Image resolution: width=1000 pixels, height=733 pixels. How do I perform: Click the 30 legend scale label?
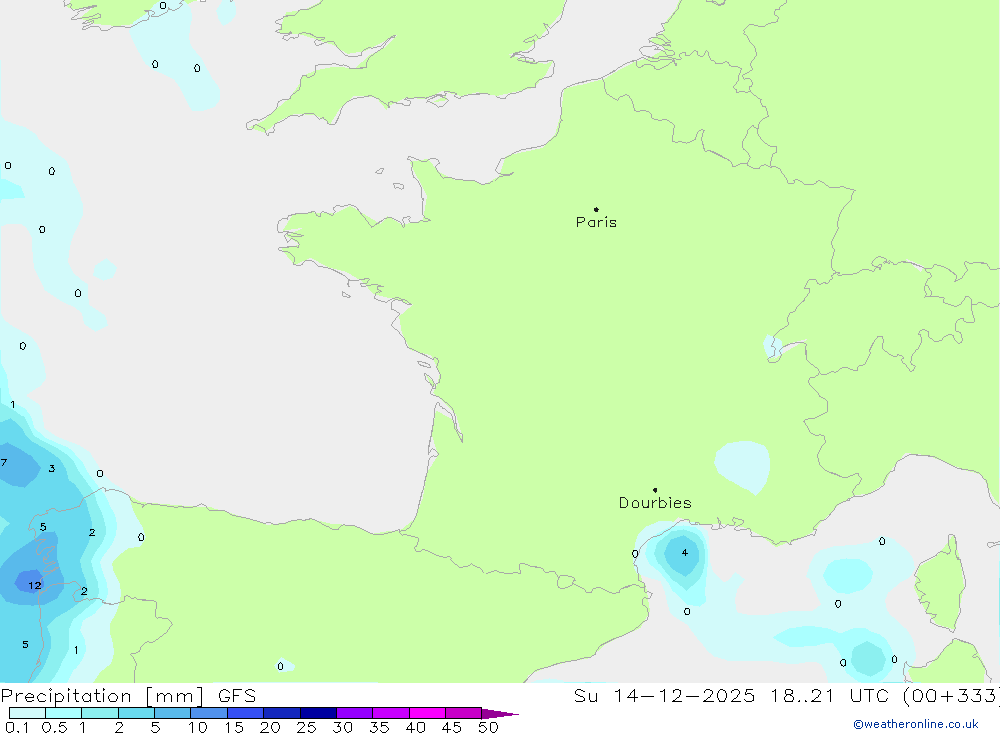pos(343,727)
